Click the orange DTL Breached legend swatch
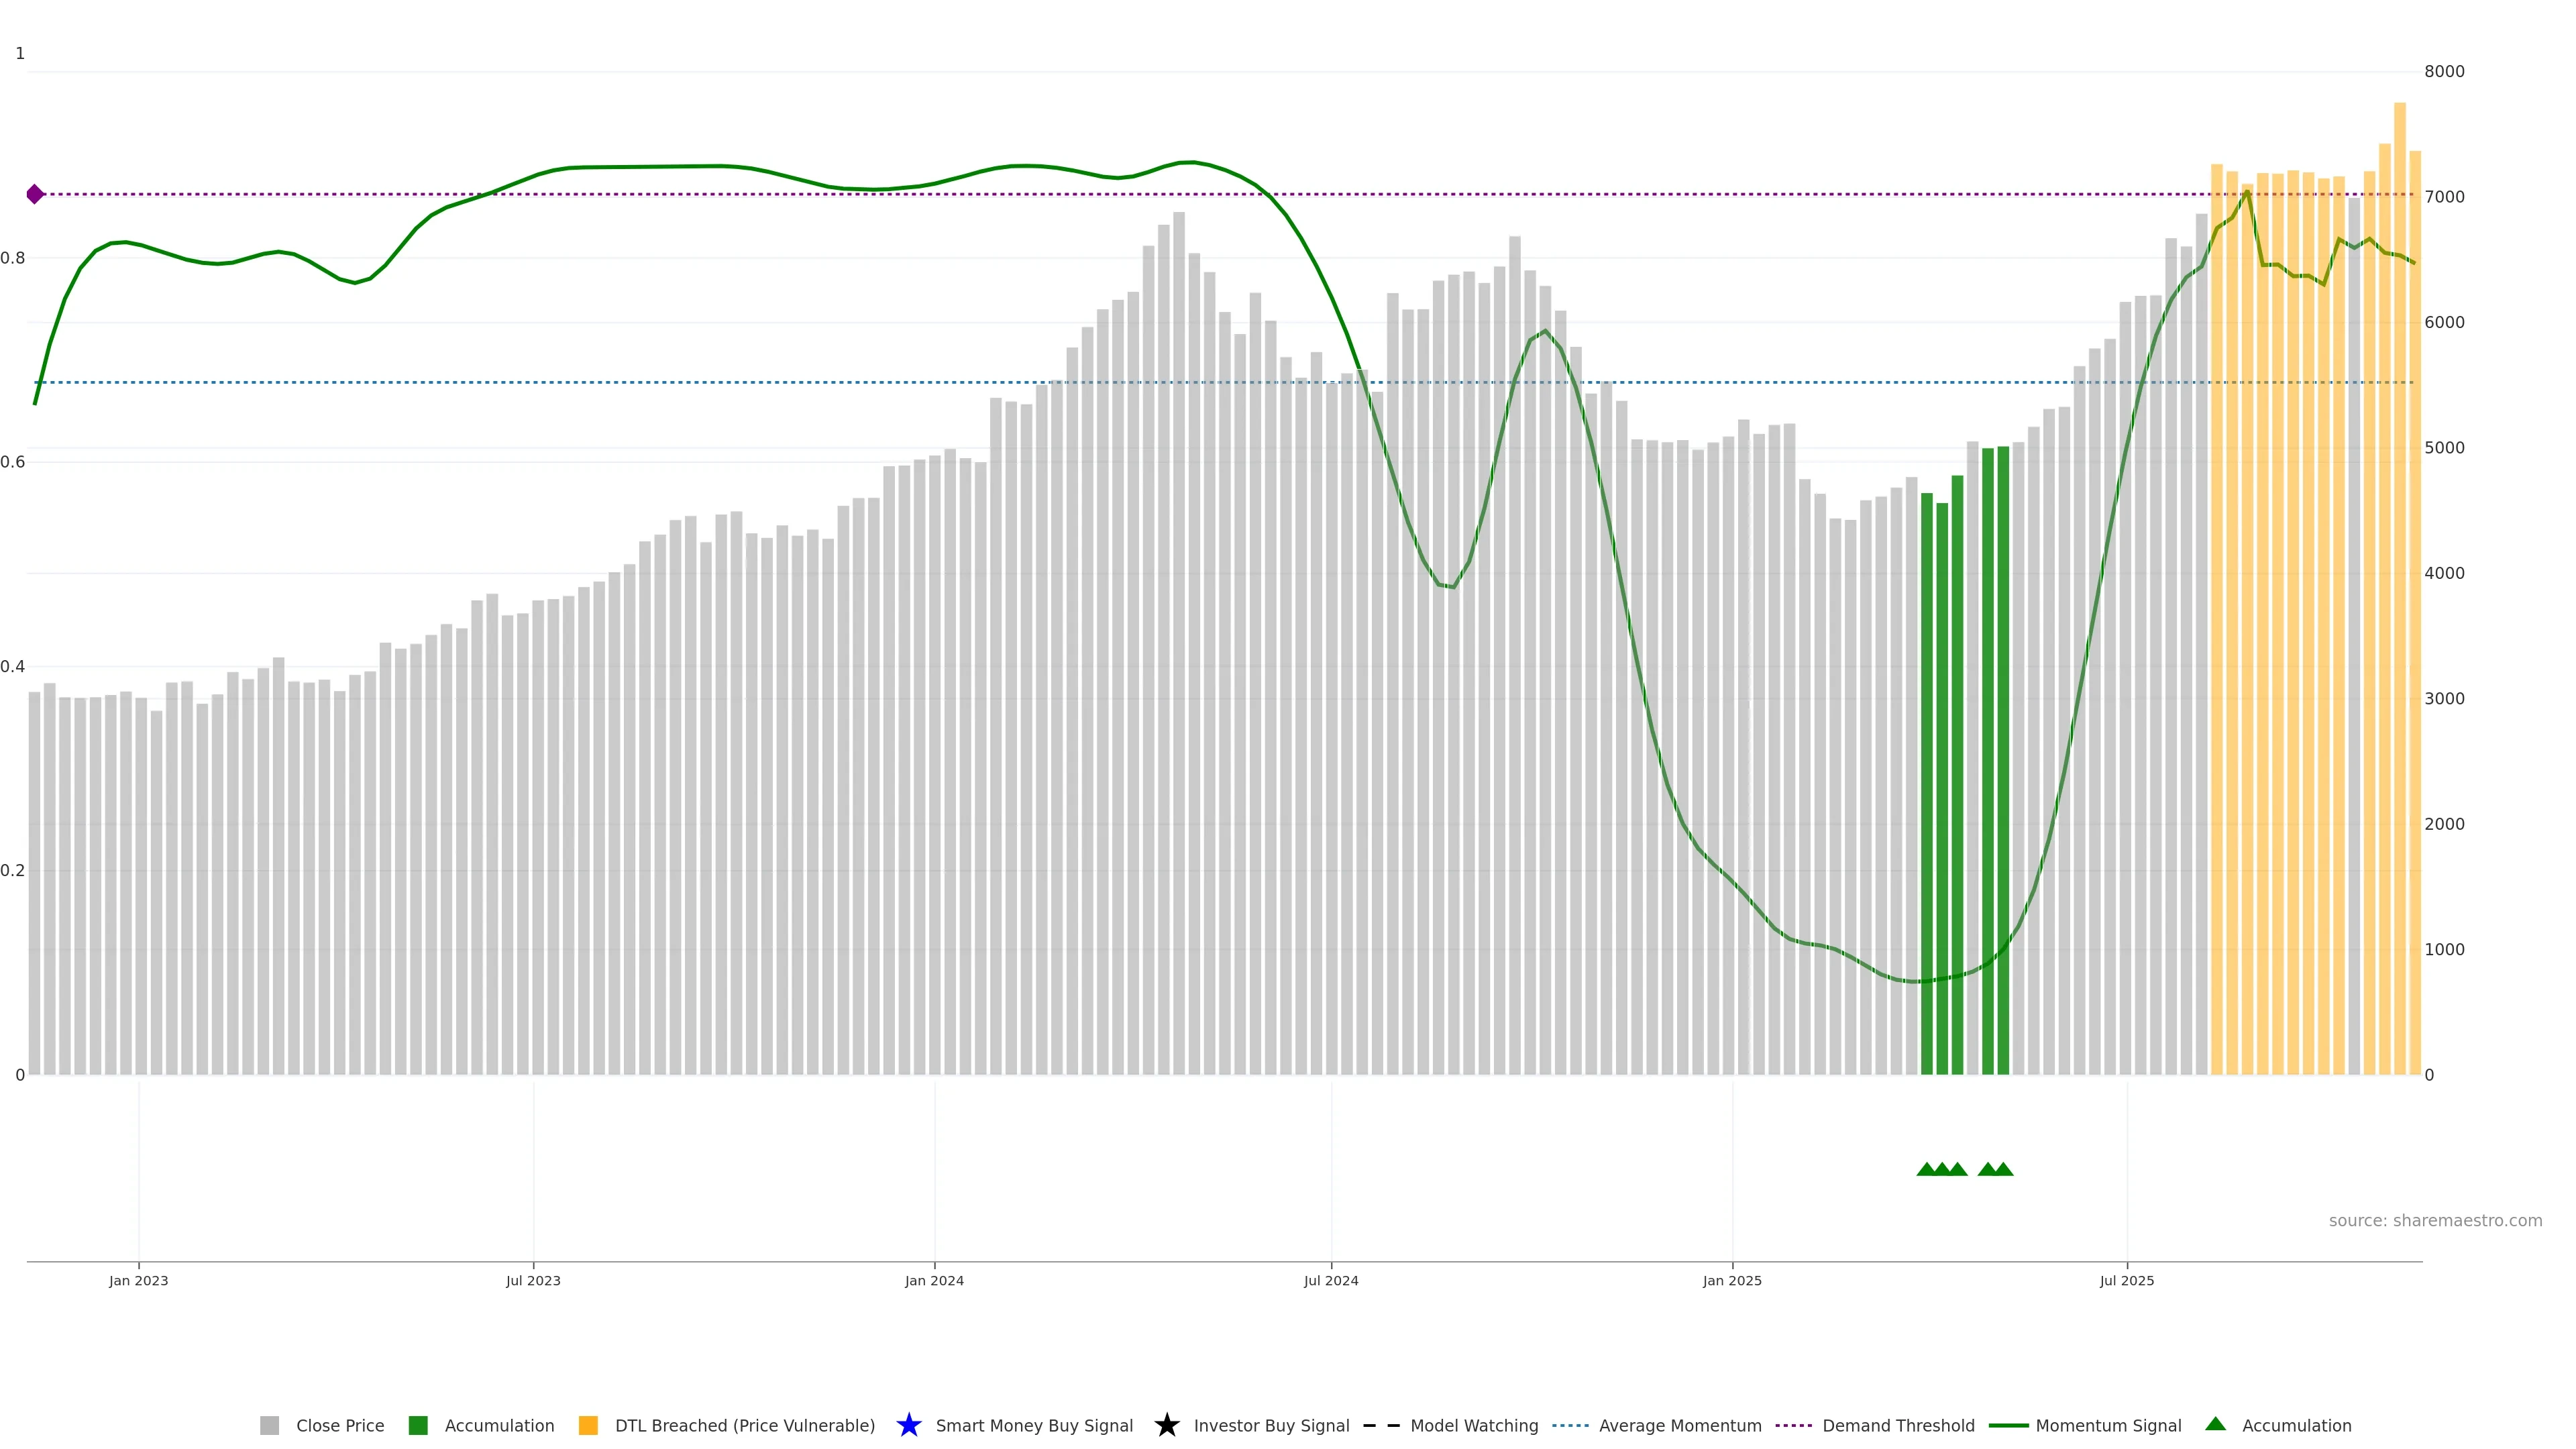 (588, 1425)
